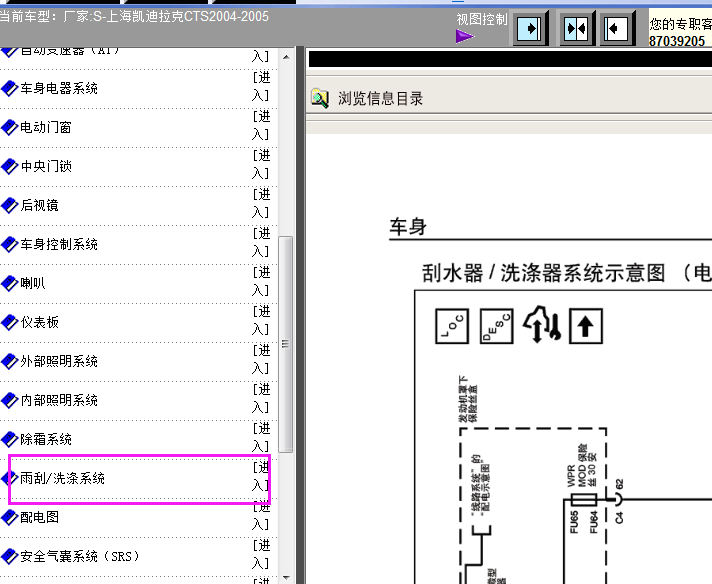712x584 pixels.
Task: Select 除霜系统 in the list
Action: coord(46,440)
